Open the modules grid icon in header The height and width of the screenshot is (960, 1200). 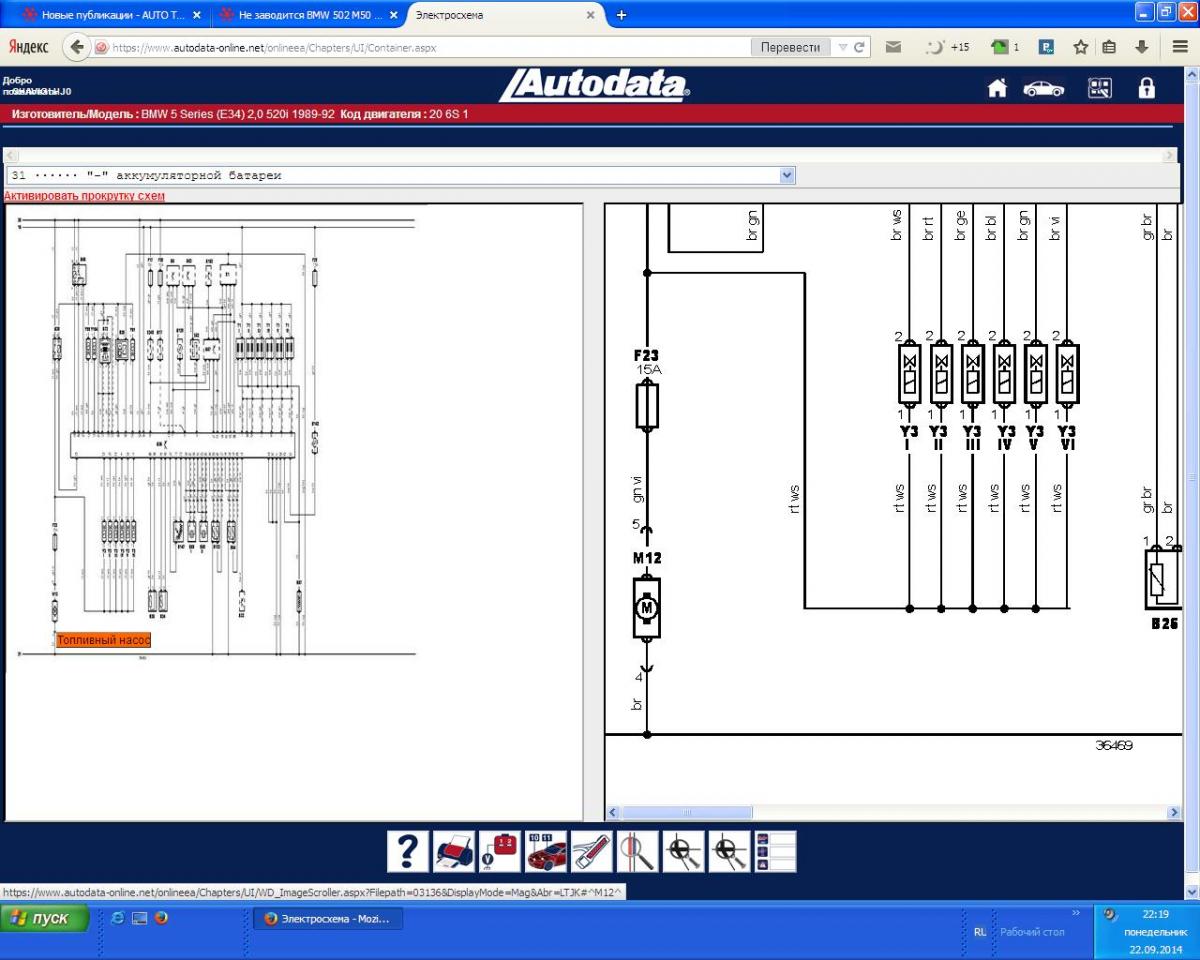coord(1100,88)
